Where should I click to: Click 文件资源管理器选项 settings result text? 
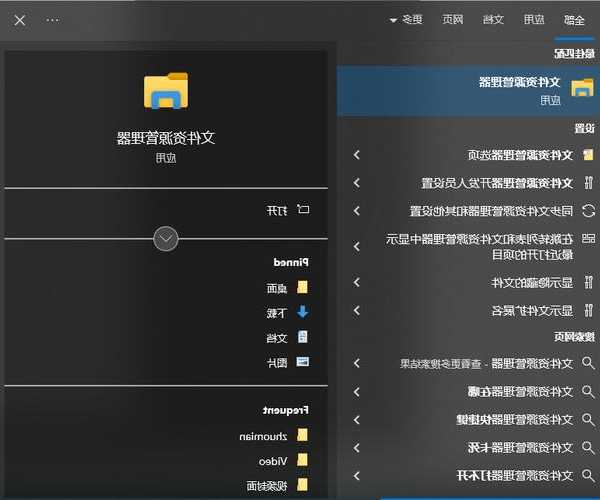coord(520,155)
